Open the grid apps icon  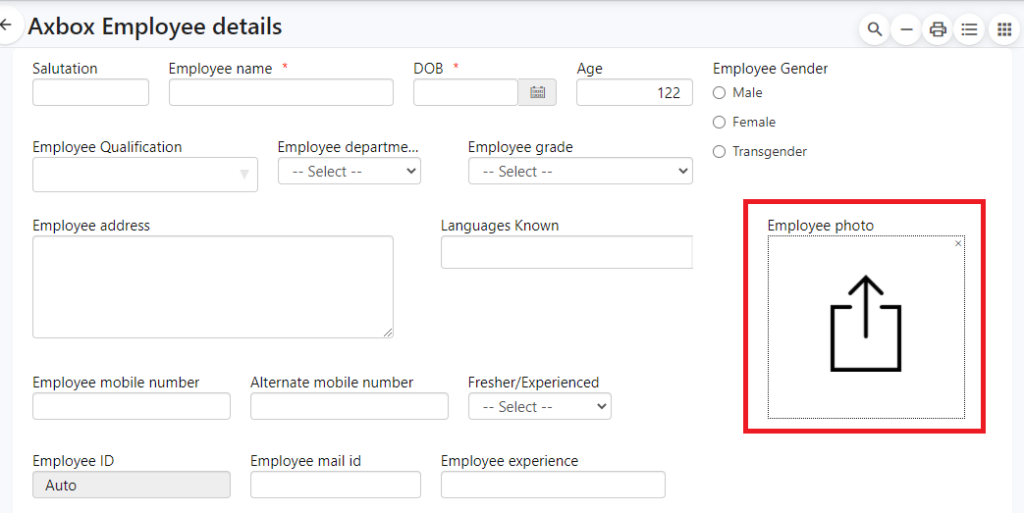[x=1004, y=29]
